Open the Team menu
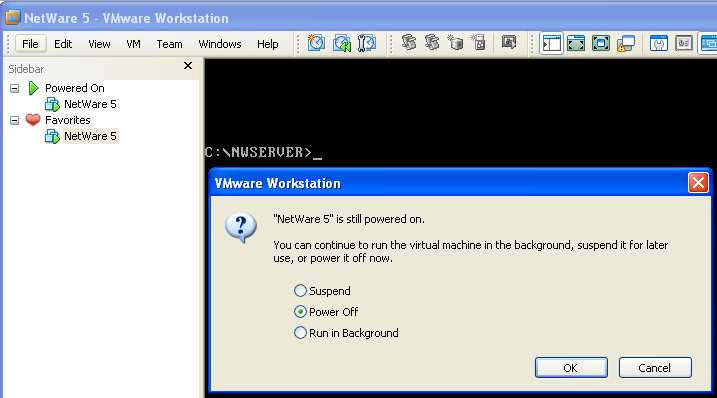This screenshot has height=398, width=717. (169, 44)
